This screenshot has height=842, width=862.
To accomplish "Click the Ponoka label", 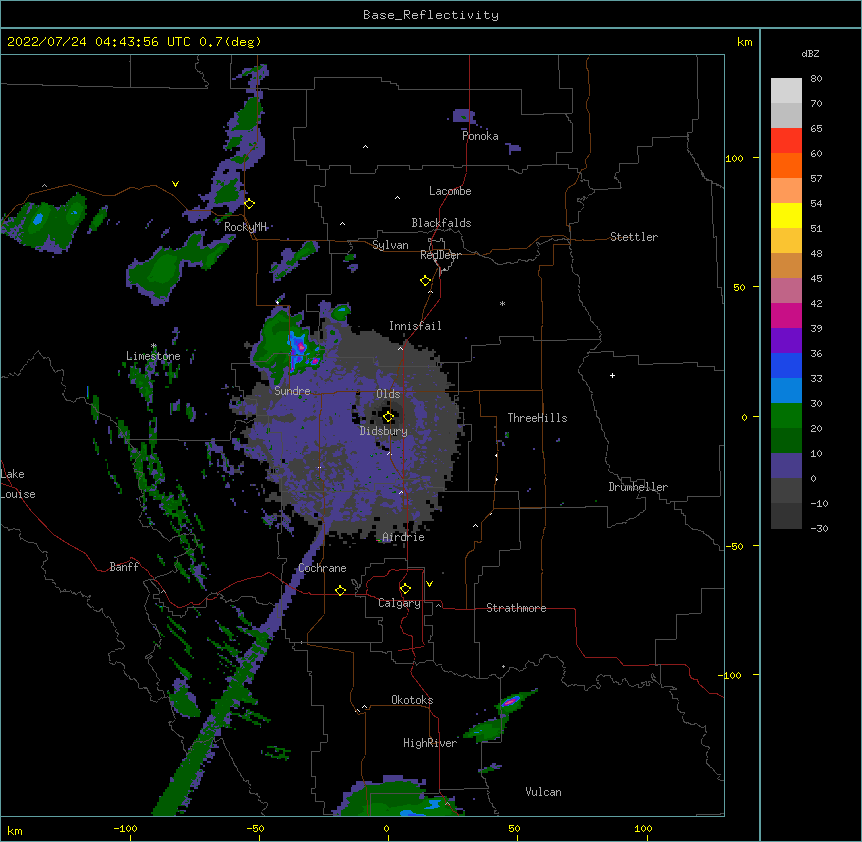I will 480,136.
